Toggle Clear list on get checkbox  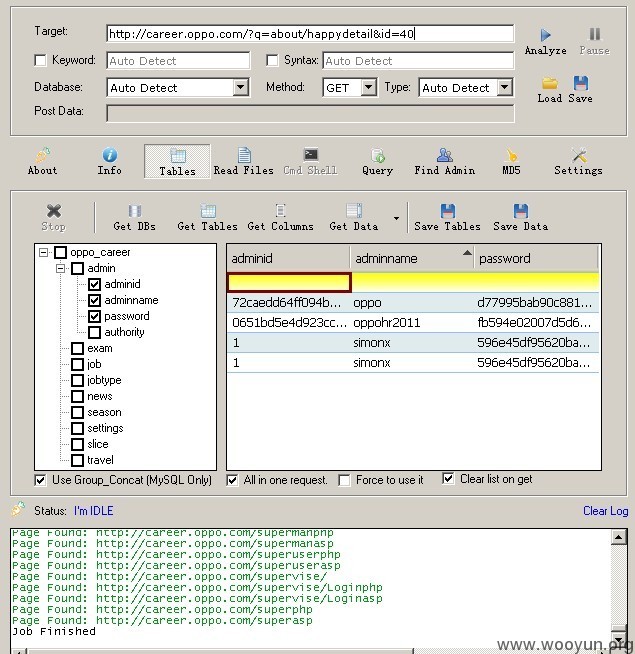(x=448, y=478)
